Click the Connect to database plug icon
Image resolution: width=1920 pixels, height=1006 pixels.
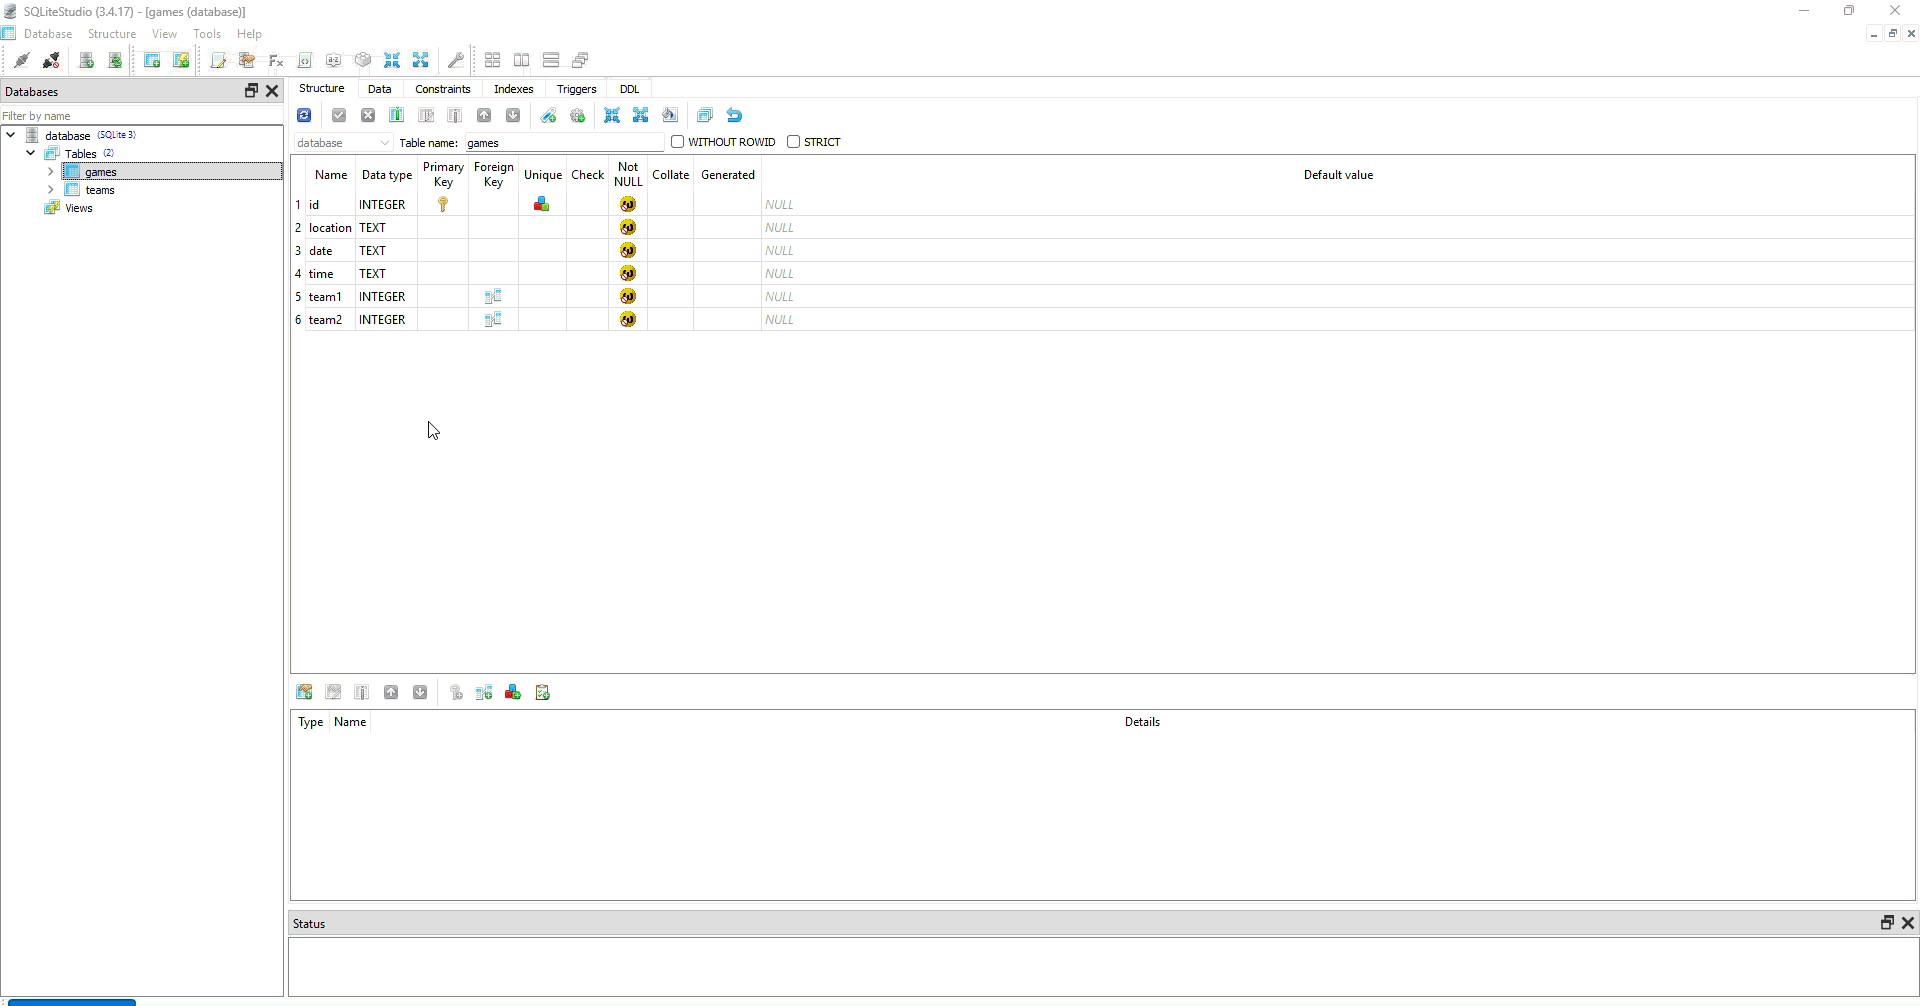coord(21,61)
